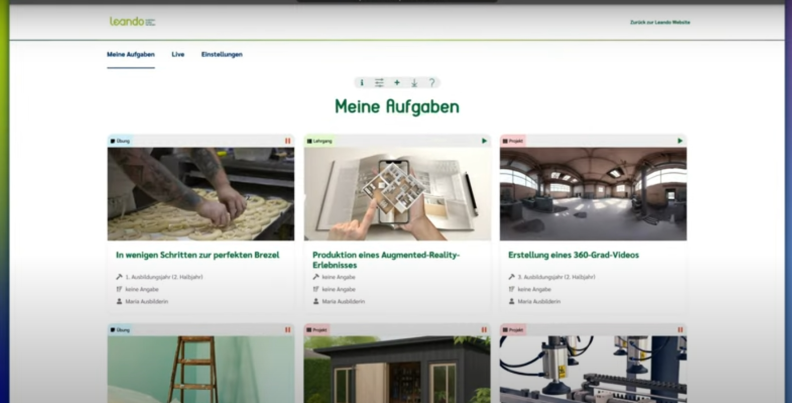
Task: Open the filter sliders icon
Action: pyautogui.click(x=379, y=83)
